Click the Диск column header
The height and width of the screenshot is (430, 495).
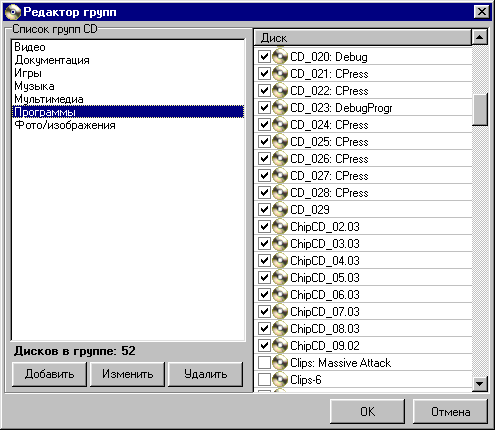click(x=363, y=37)
